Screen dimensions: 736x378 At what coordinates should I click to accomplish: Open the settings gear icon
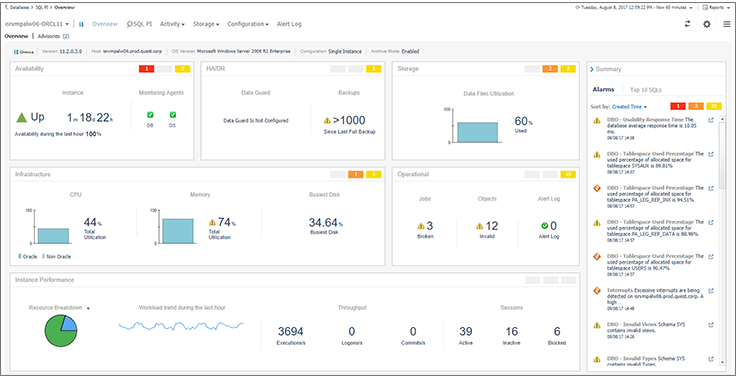pyautogui.click(x=706, y=24)
